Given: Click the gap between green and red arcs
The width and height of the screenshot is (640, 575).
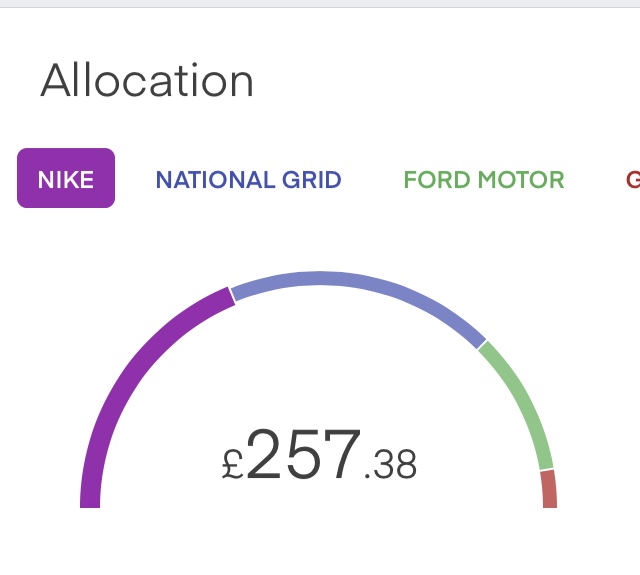Looking at the screenshot, I should pos(547,469).
